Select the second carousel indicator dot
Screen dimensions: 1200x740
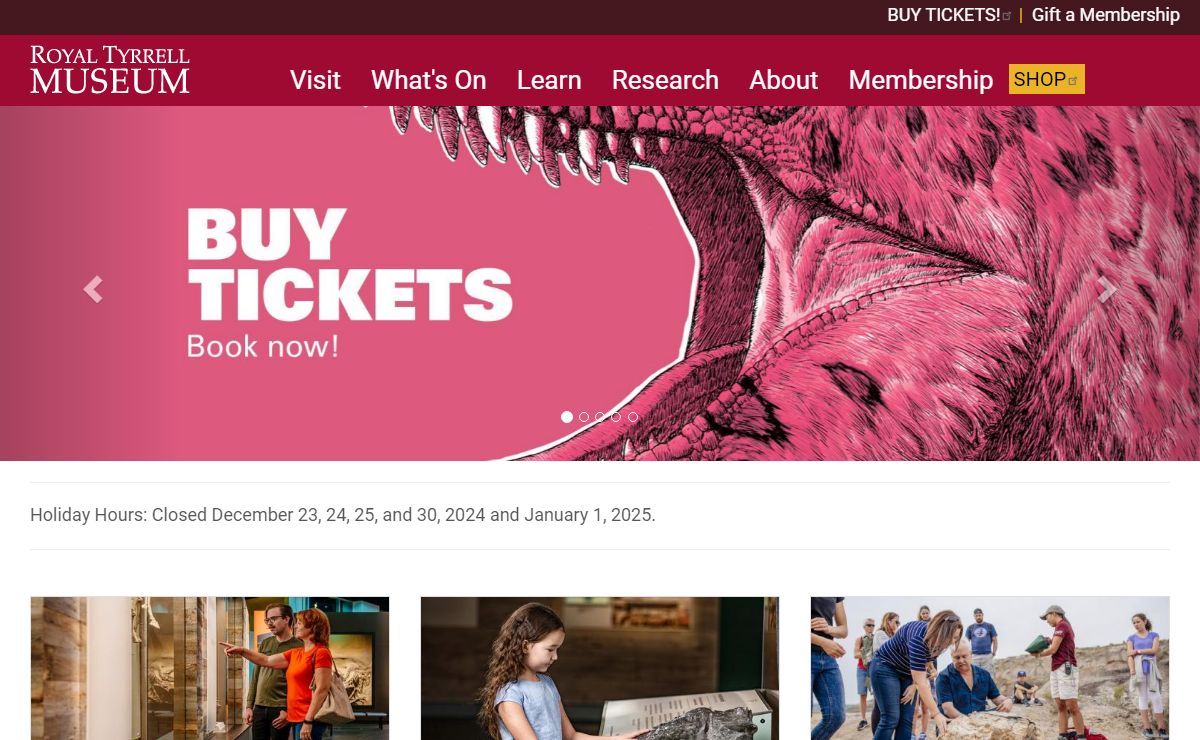[x=584, y=417]
